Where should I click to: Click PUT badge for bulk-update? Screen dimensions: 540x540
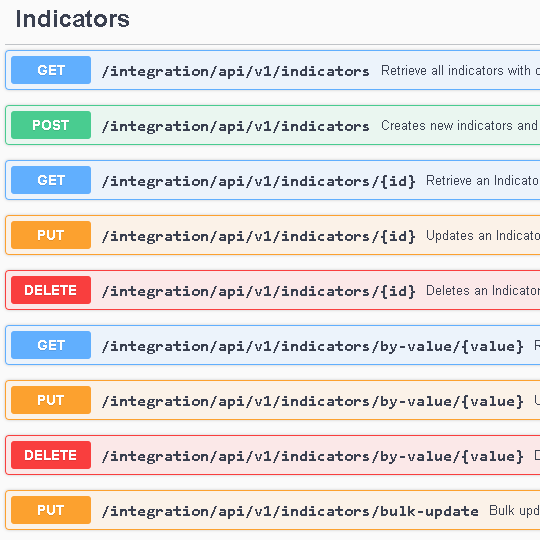(51, 510)
